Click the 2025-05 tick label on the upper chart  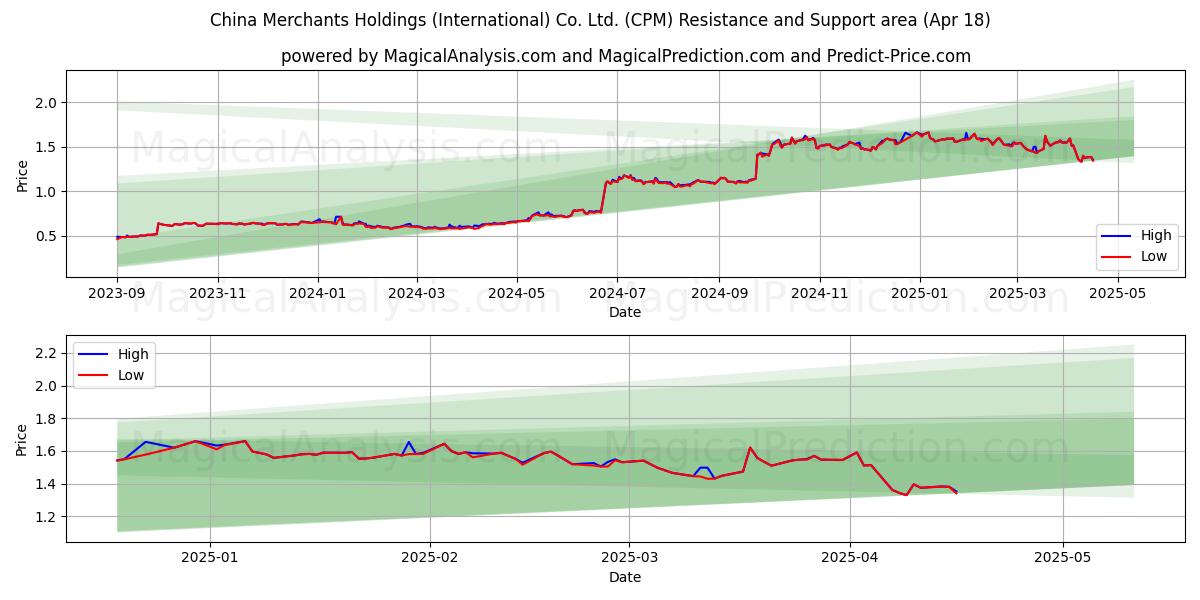click(x=1117, y=293)
